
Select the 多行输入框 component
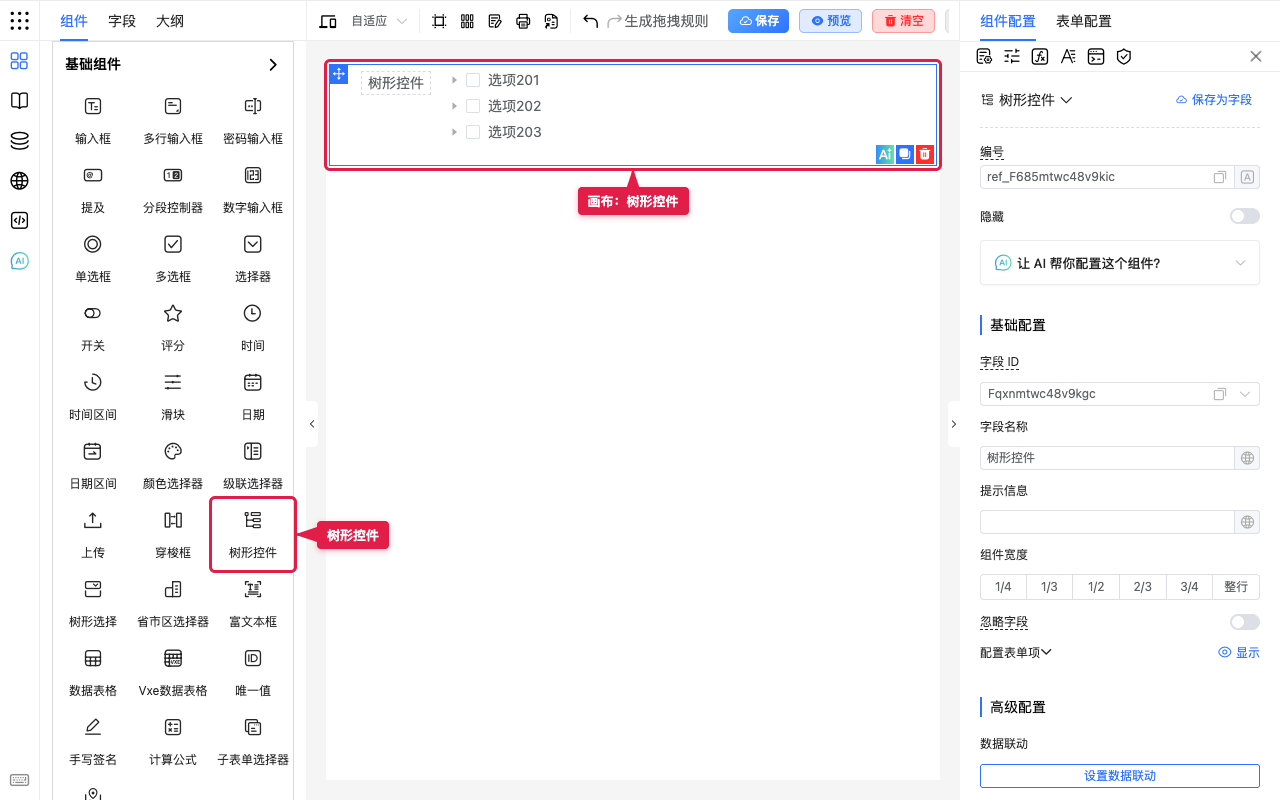coord(173,120)
